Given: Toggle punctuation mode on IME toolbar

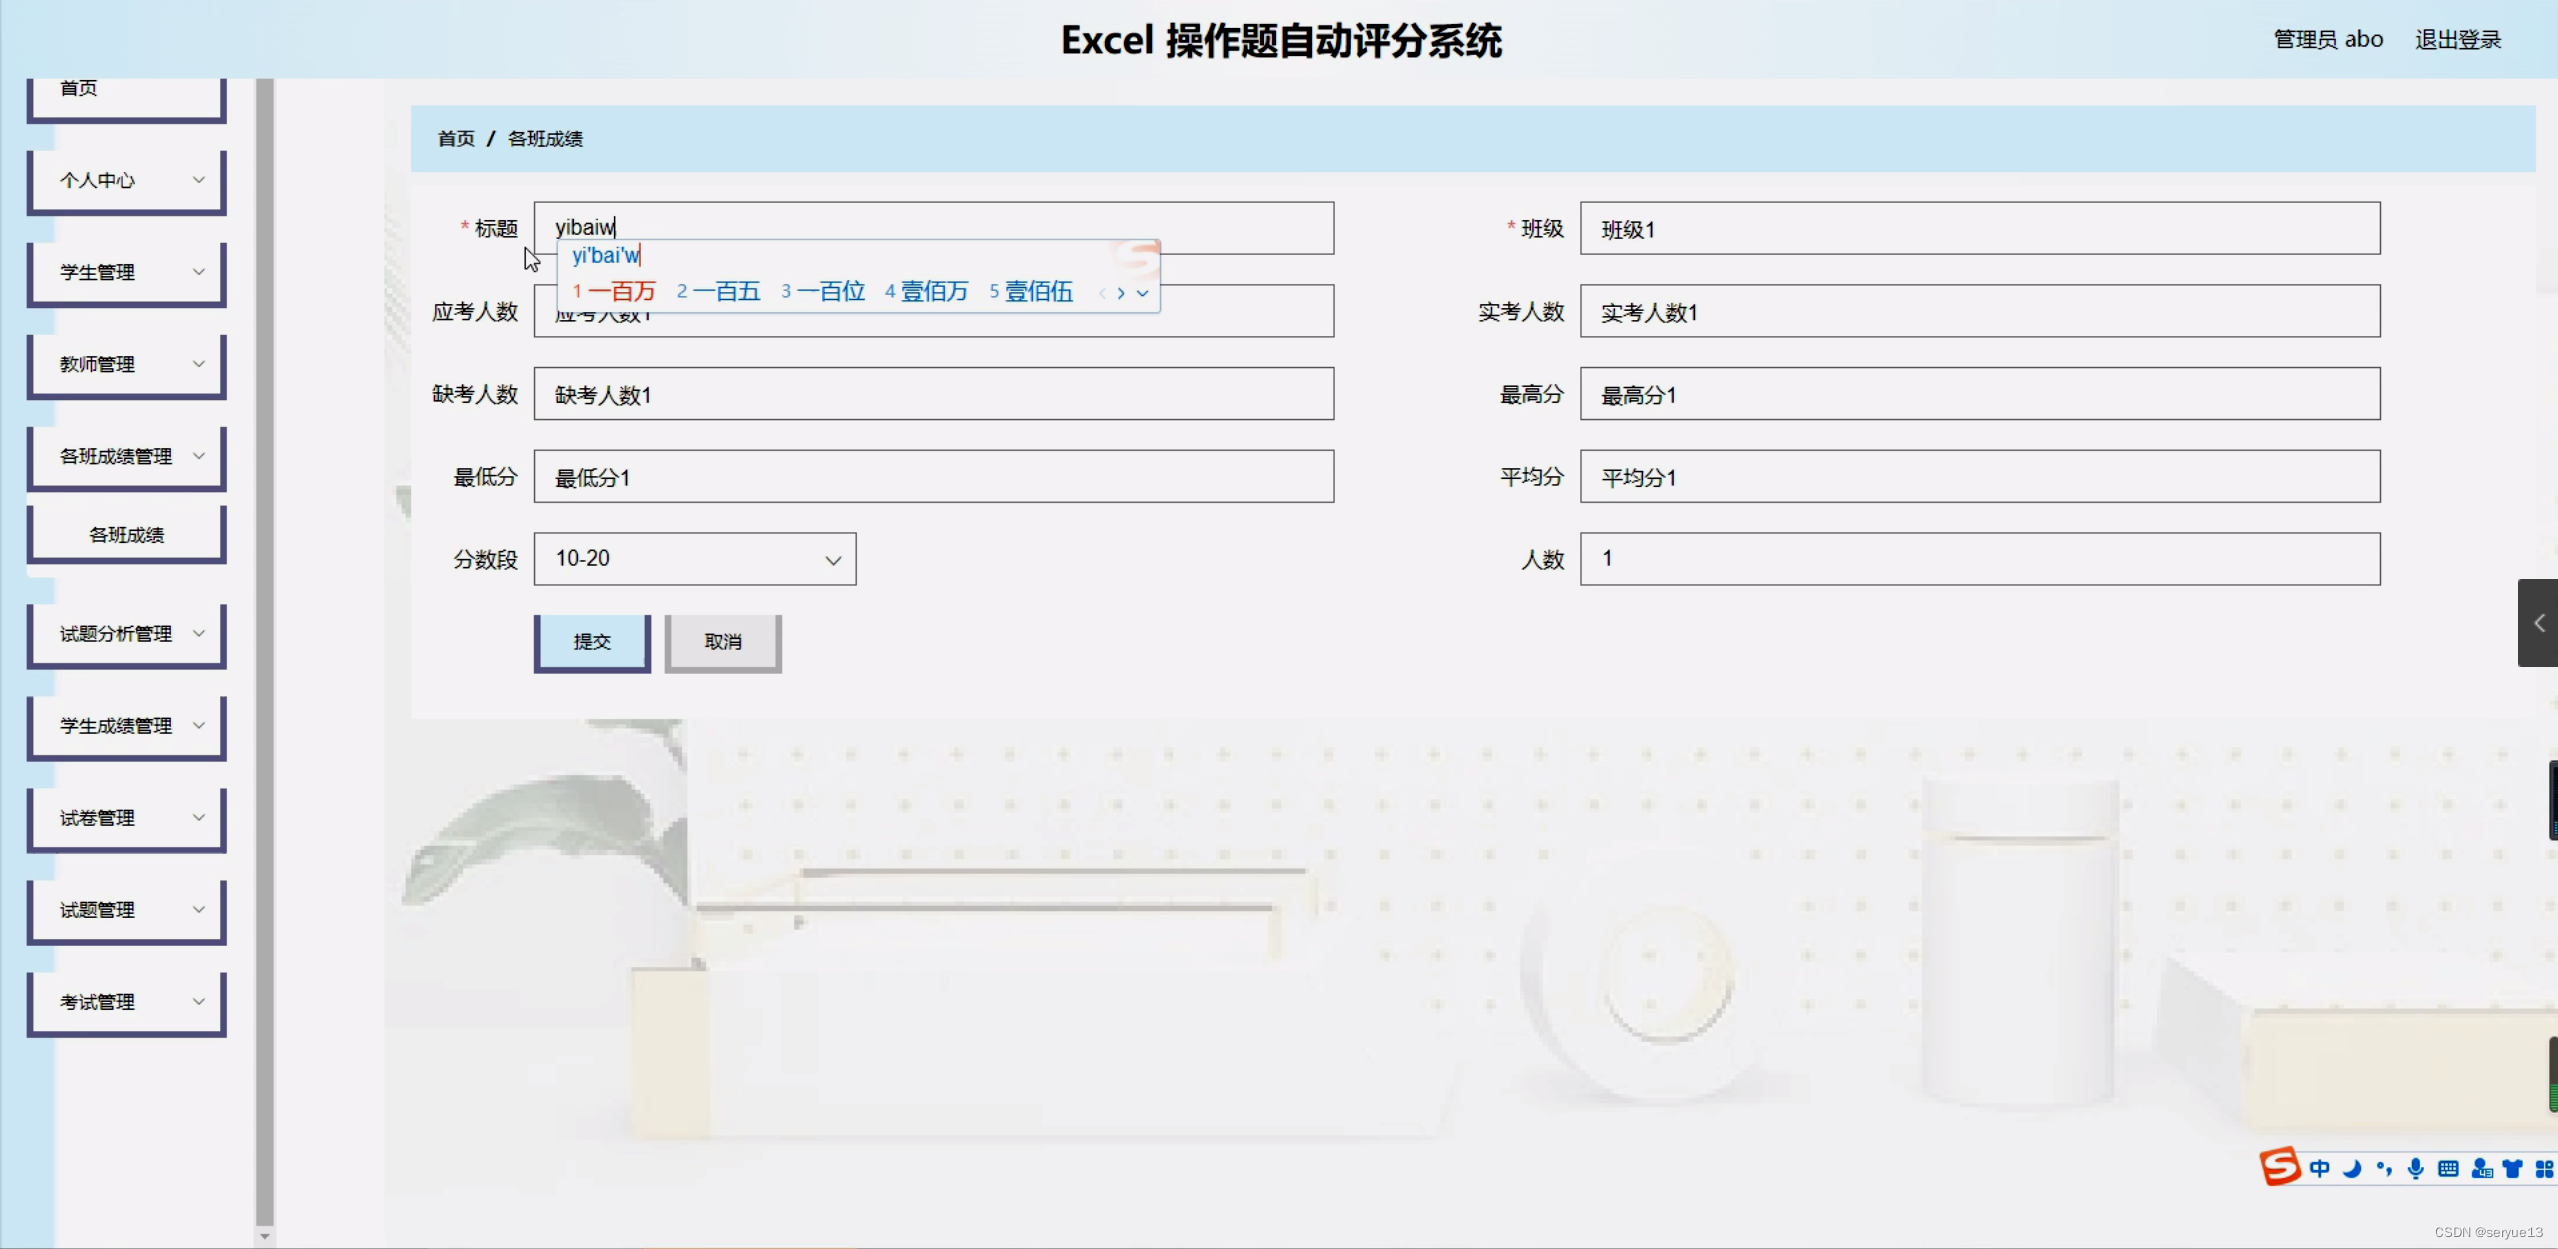Looking at the screenshot, I should point(2384,1169).
